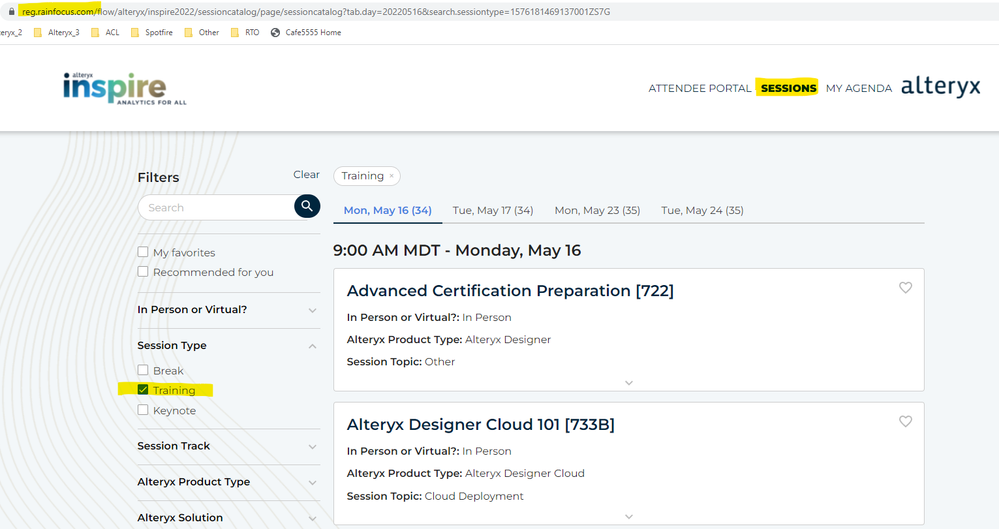Expand the Session Track filter
This screenshot has height=529, width=999.
pos(312,447)
